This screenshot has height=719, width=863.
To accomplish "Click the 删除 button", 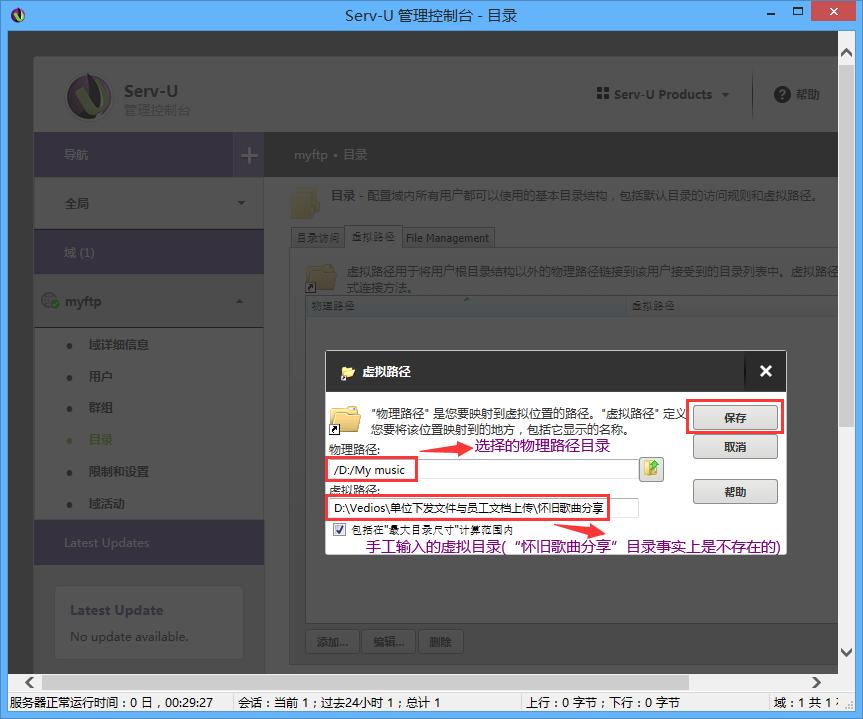I will tap(440, 641).
